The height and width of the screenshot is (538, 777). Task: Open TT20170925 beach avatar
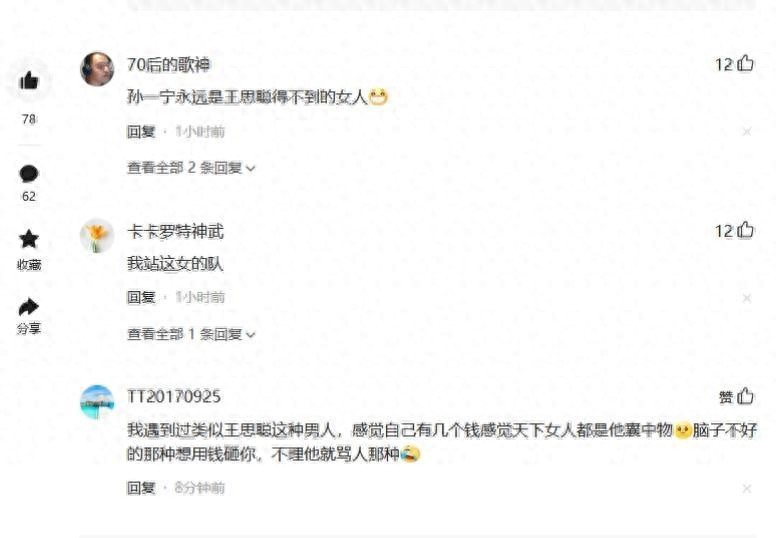point(97,402)
